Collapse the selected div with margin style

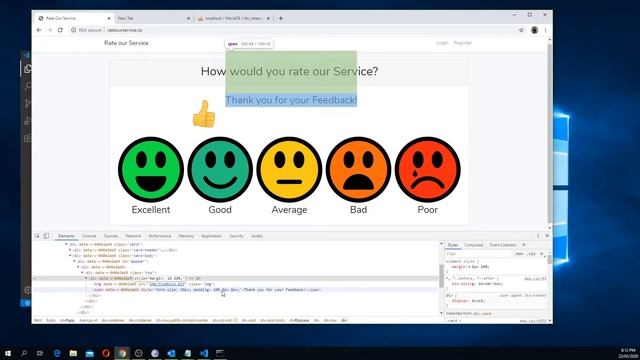86,278
